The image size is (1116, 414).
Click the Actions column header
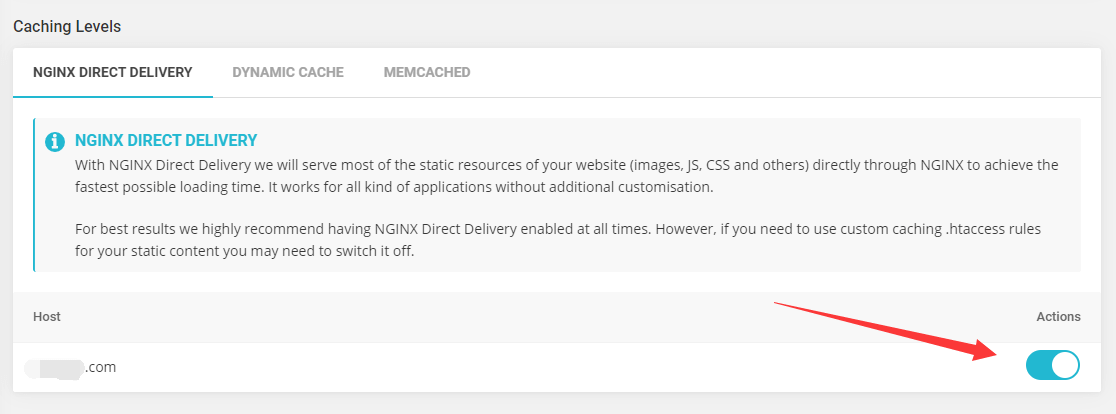(x=1058, y=316)
